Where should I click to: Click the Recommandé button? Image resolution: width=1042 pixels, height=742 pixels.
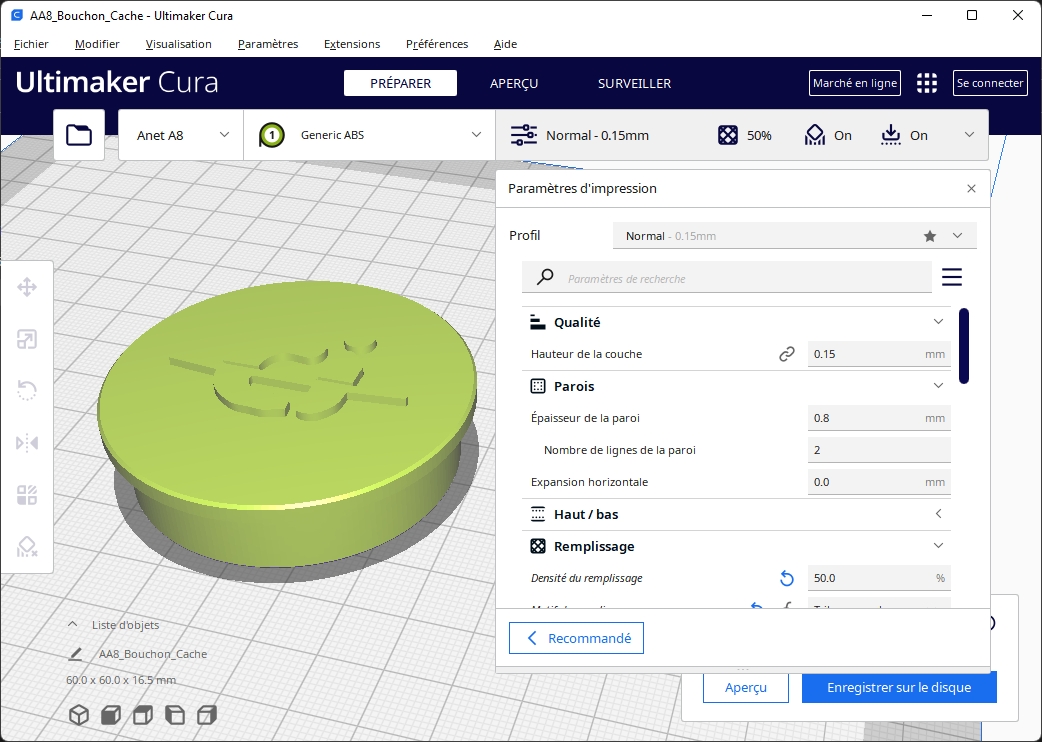tap(576, 638)
